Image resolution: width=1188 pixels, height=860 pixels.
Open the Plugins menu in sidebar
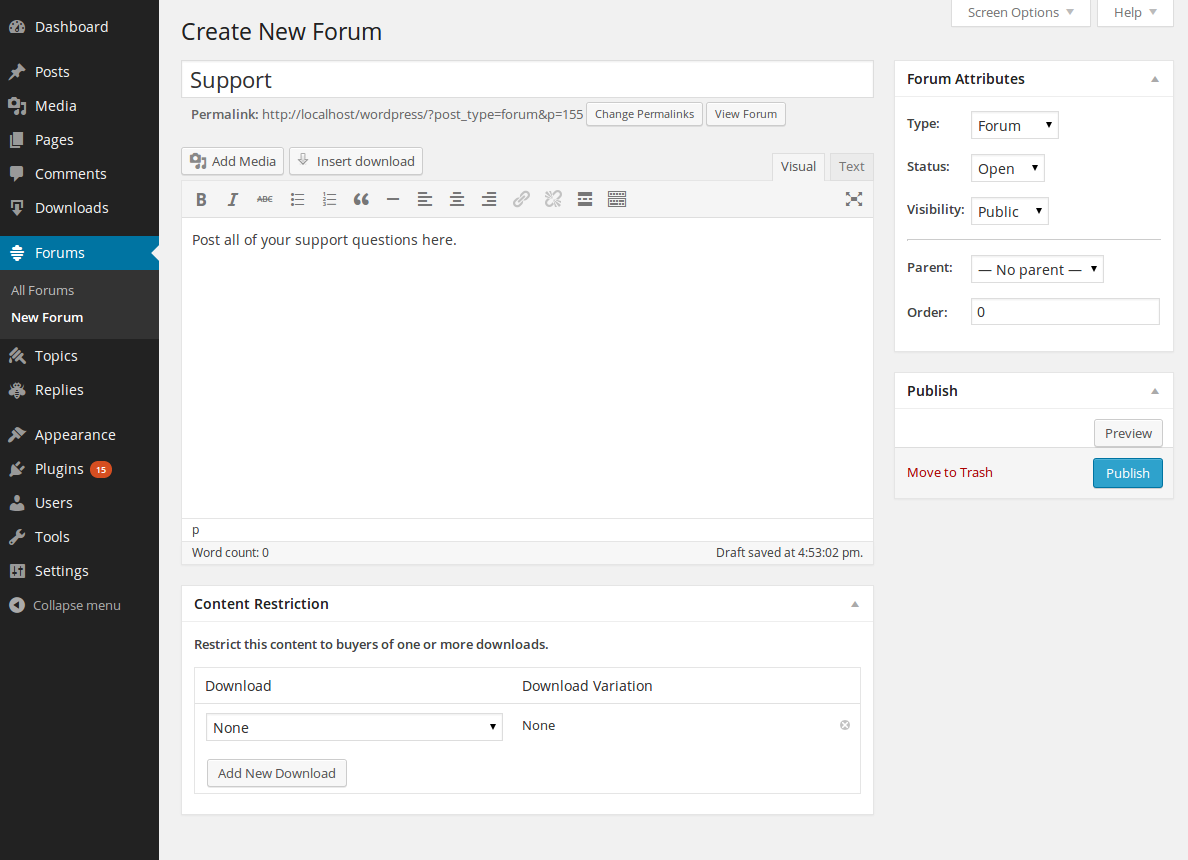(59, 469)
